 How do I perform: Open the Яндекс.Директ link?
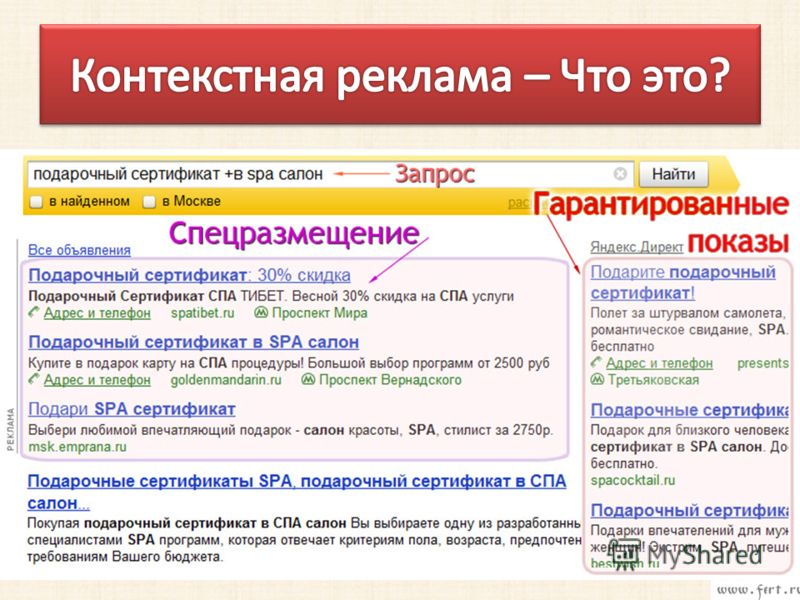(636, 247)
